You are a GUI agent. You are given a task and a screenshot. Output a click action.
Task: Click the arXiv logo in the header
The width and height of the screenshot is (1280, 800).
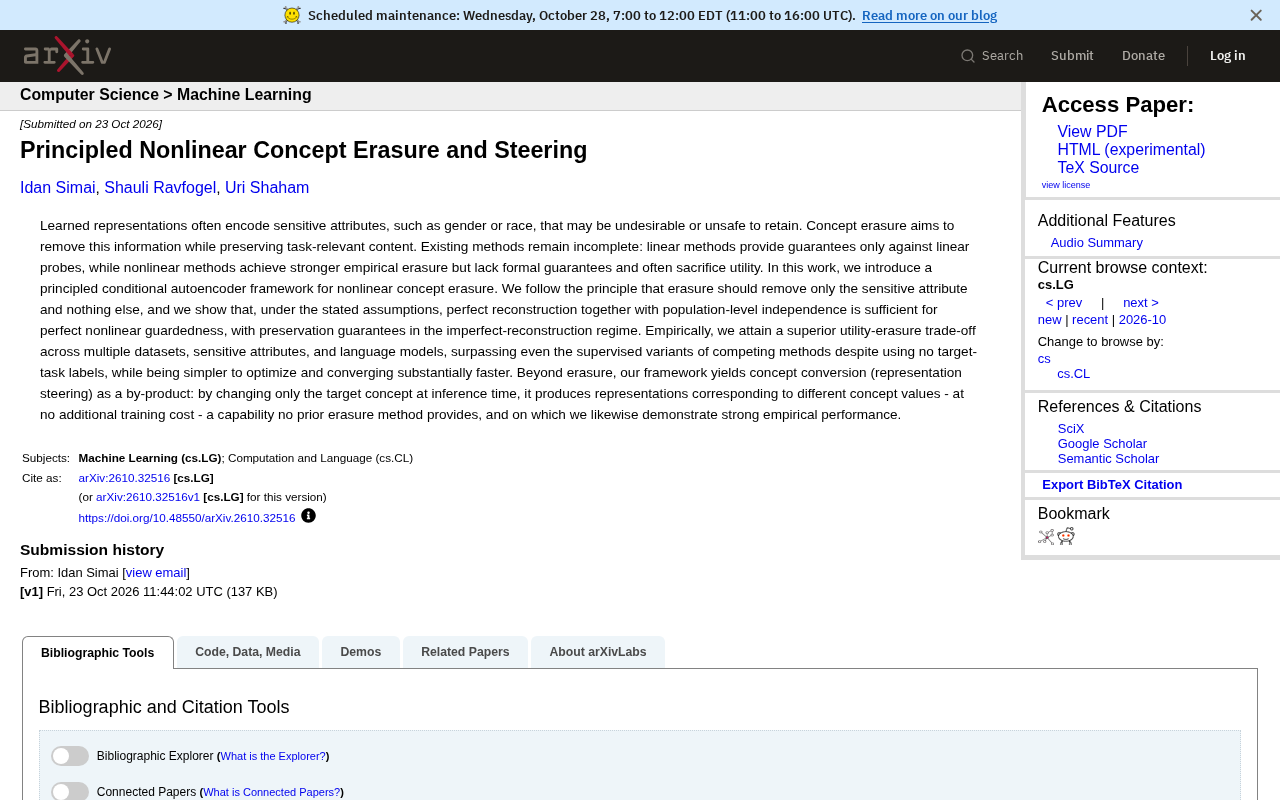tap(67, 56)
